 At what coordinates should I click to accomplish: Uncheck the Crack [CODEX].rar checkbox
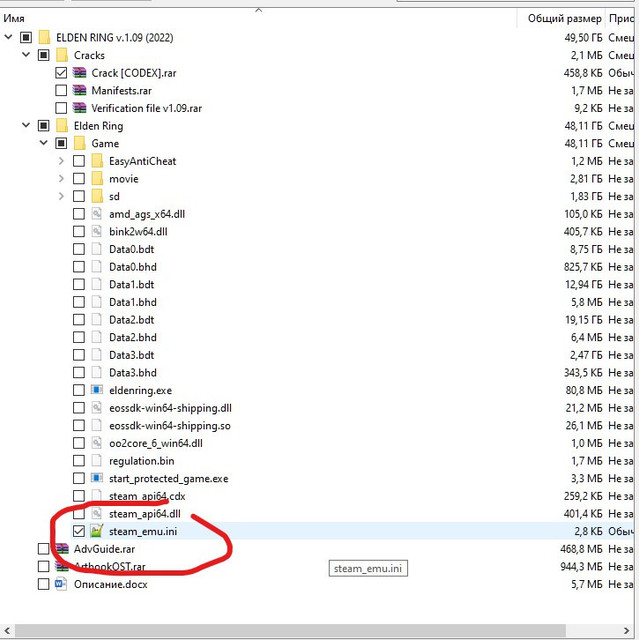coord(61,73)
